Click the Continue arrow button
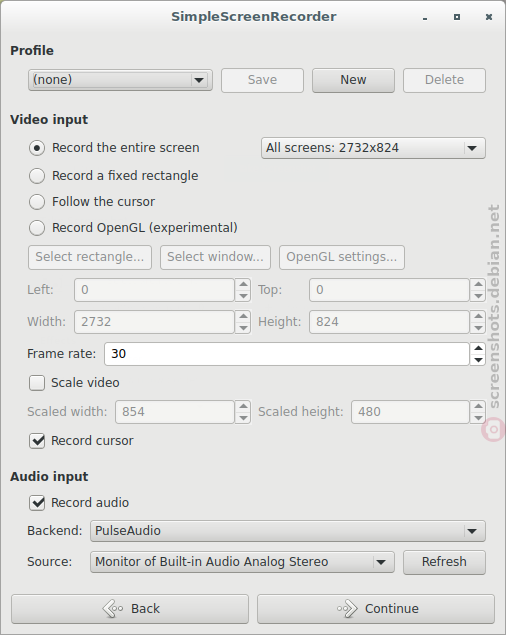506x635 pixels. [x=376, y=609]
